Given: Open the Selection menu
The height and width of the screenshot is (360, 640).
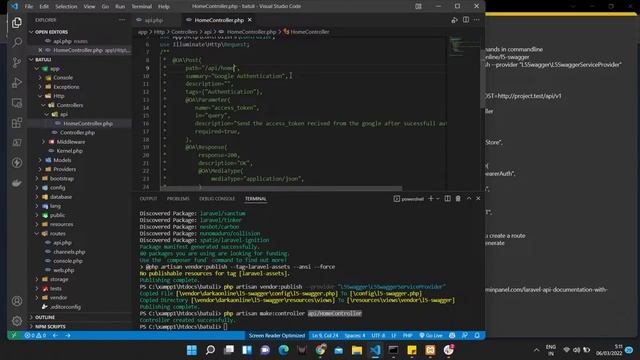Looking at the screenshot, I should (66, 7).
